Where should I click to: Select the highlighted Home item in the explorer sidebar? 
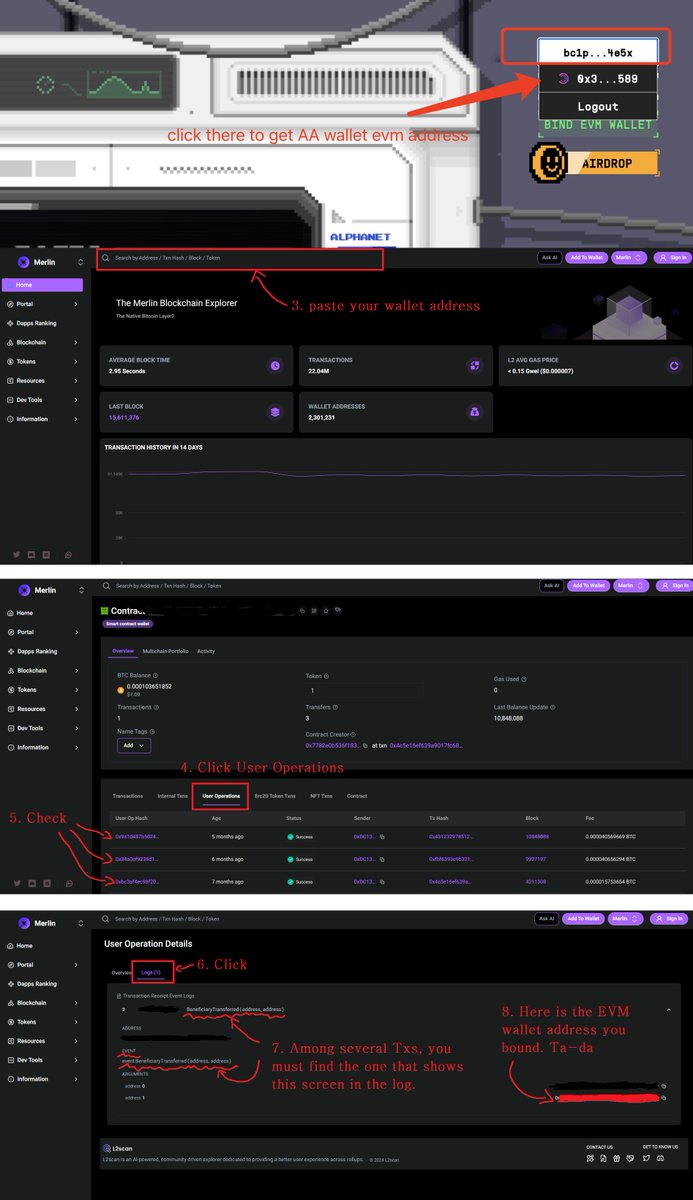pos(44,285)
